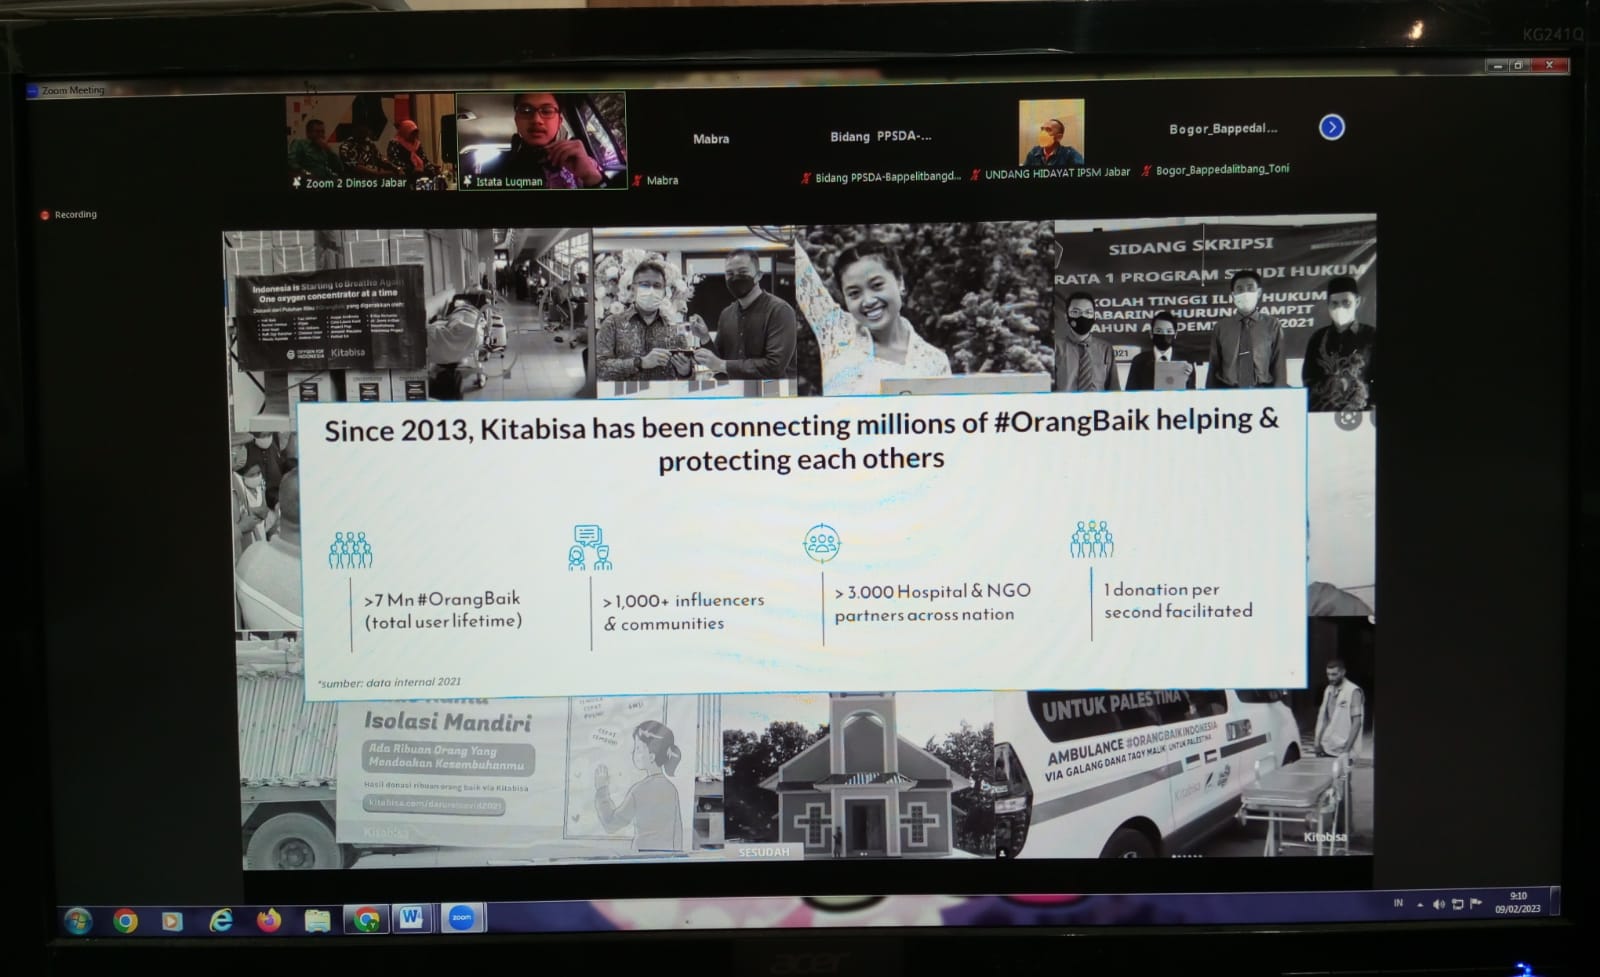Screen dimensions: 1600x977
Task: Restore down the Zoom Meeting window
Action: pos(1518,66)
